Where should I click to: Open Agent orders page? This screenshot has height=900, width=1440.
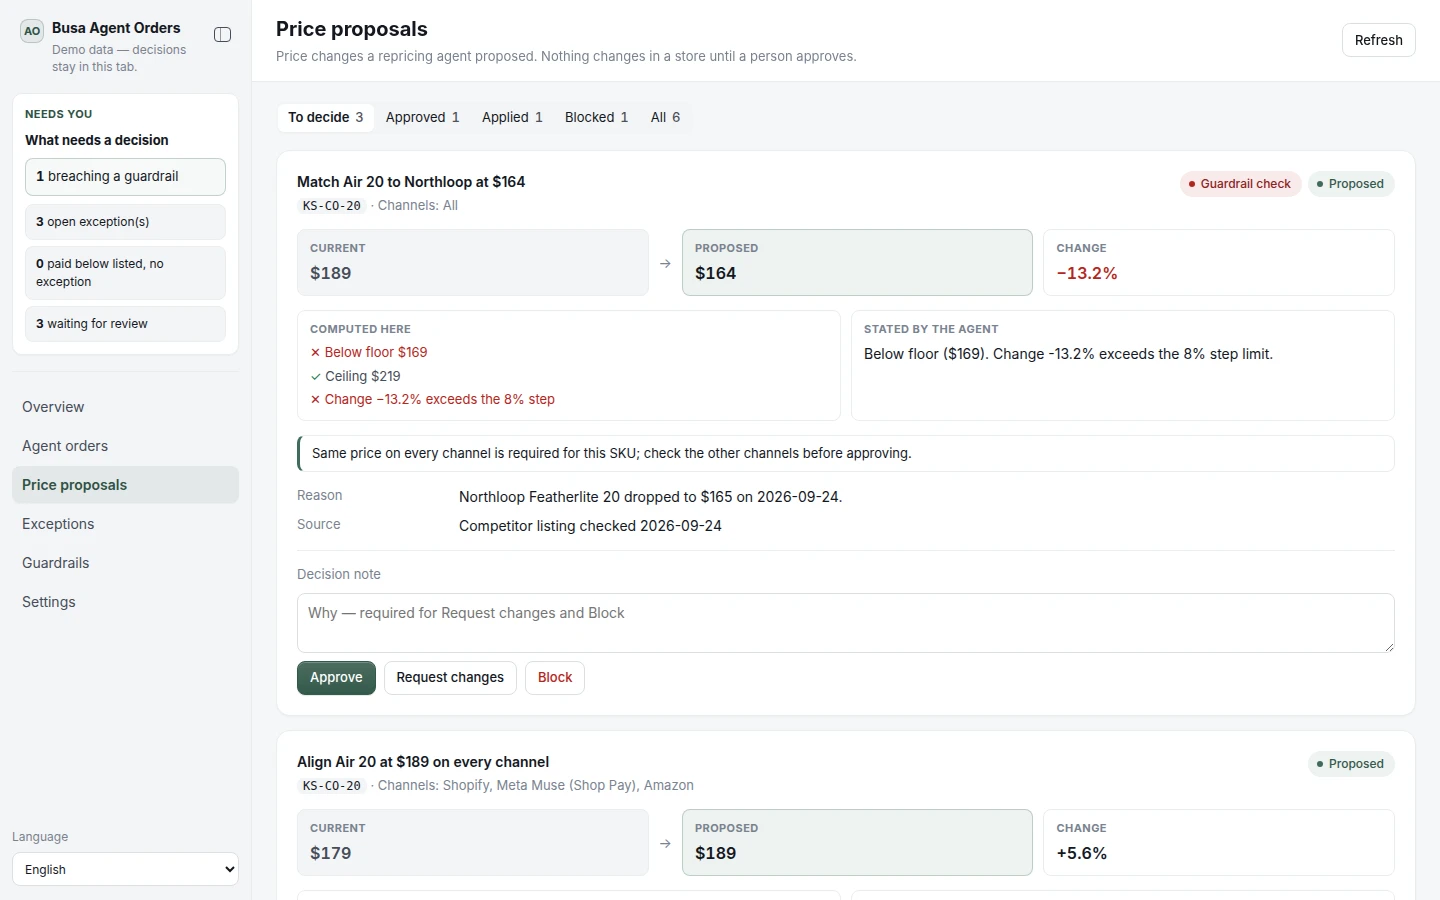coord(125,446)
